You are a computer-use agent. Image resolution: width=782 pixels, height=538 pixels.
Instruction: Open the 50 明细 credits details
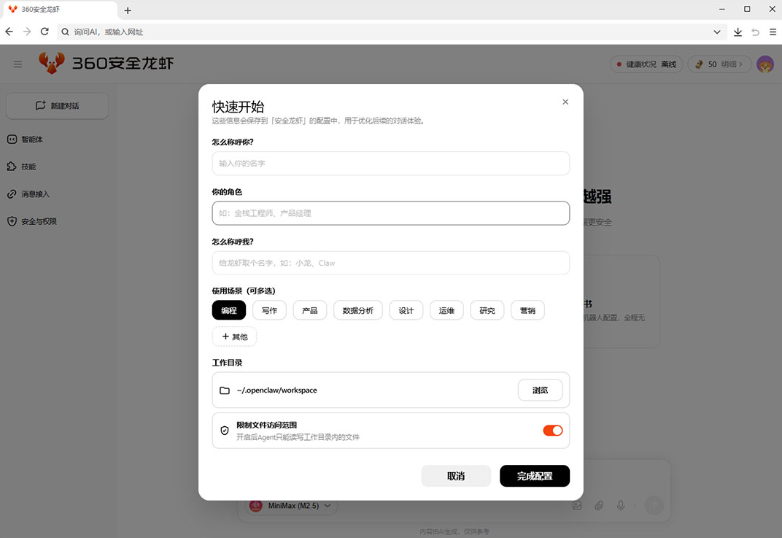pyautogui.click(x=719, y=64)
